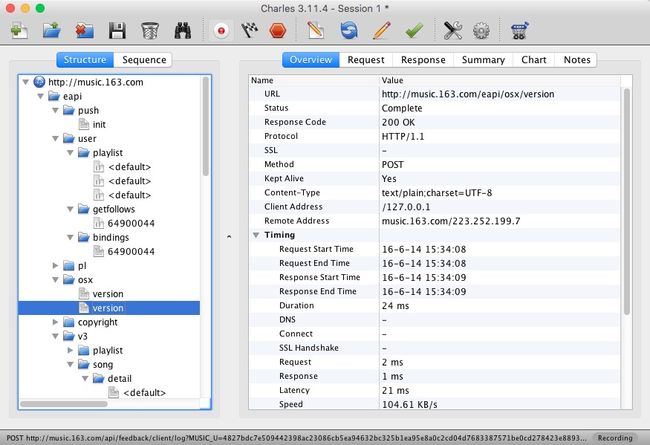The height and width of the screenshot is (445, 650).
Task: Click the tree panel vertical scrollbar
Action: pyautogui.click(x=205, y=126)
